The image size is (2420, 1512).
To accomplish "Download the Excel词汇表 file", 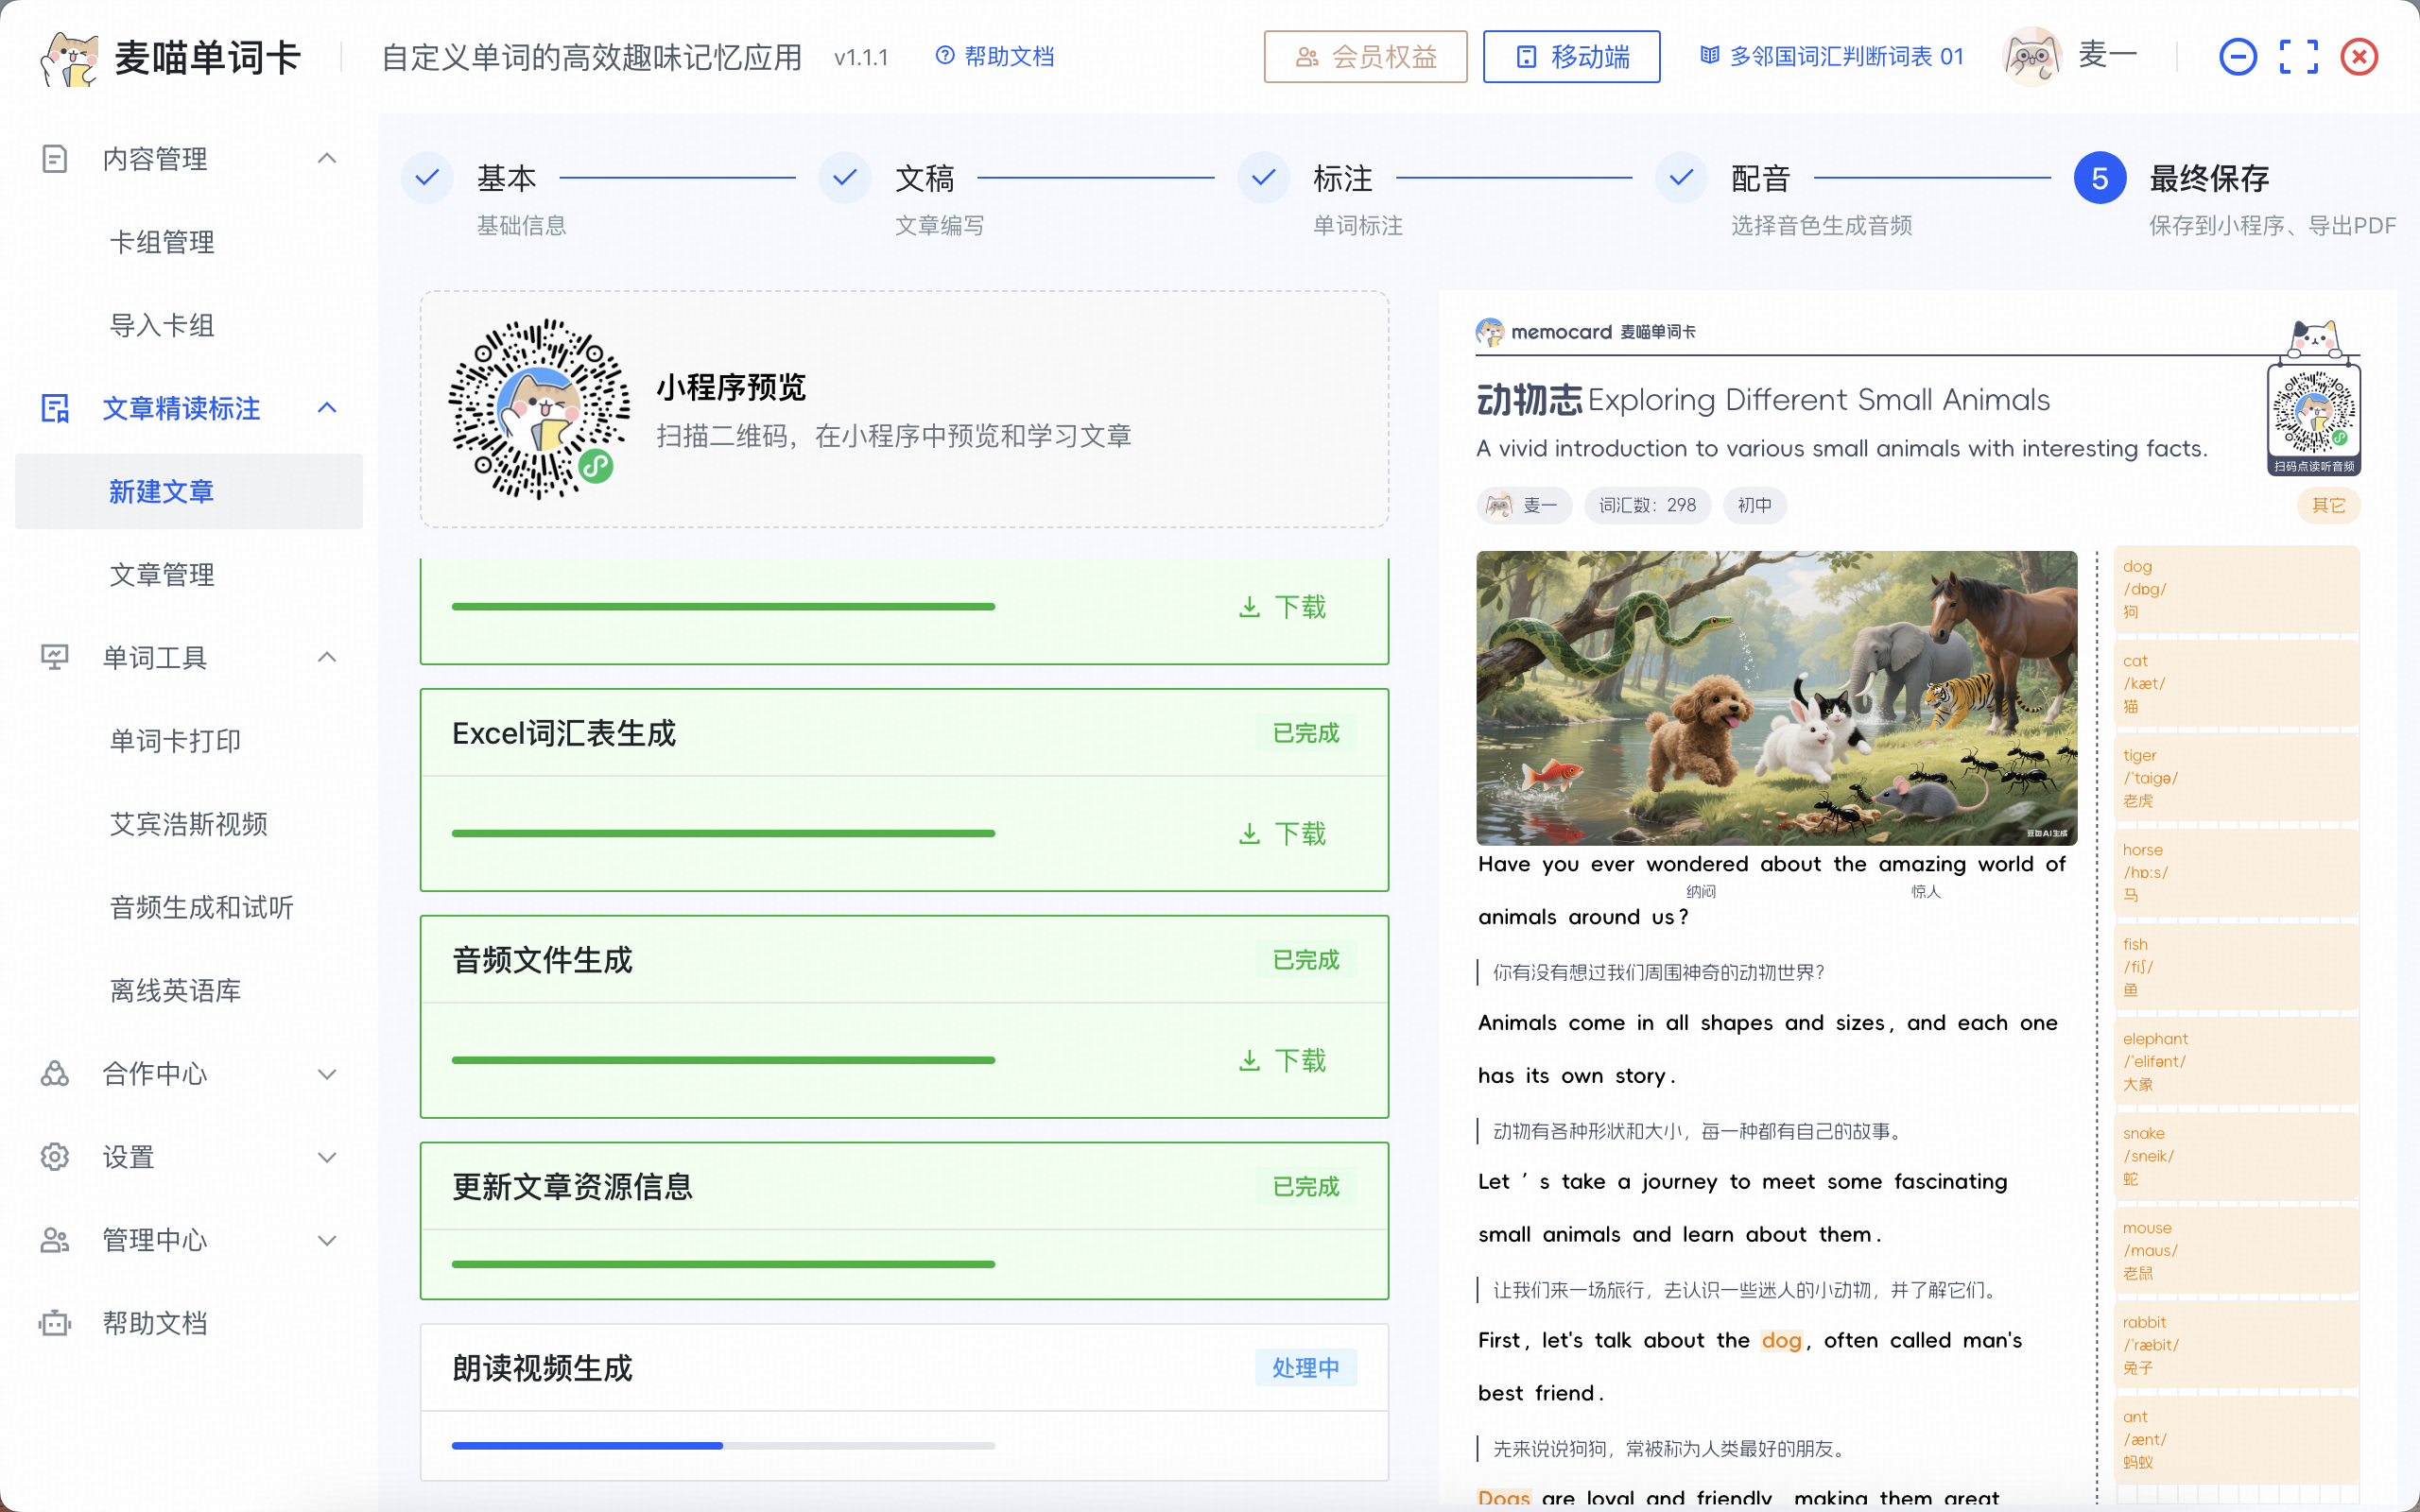I will point(1282,833).
